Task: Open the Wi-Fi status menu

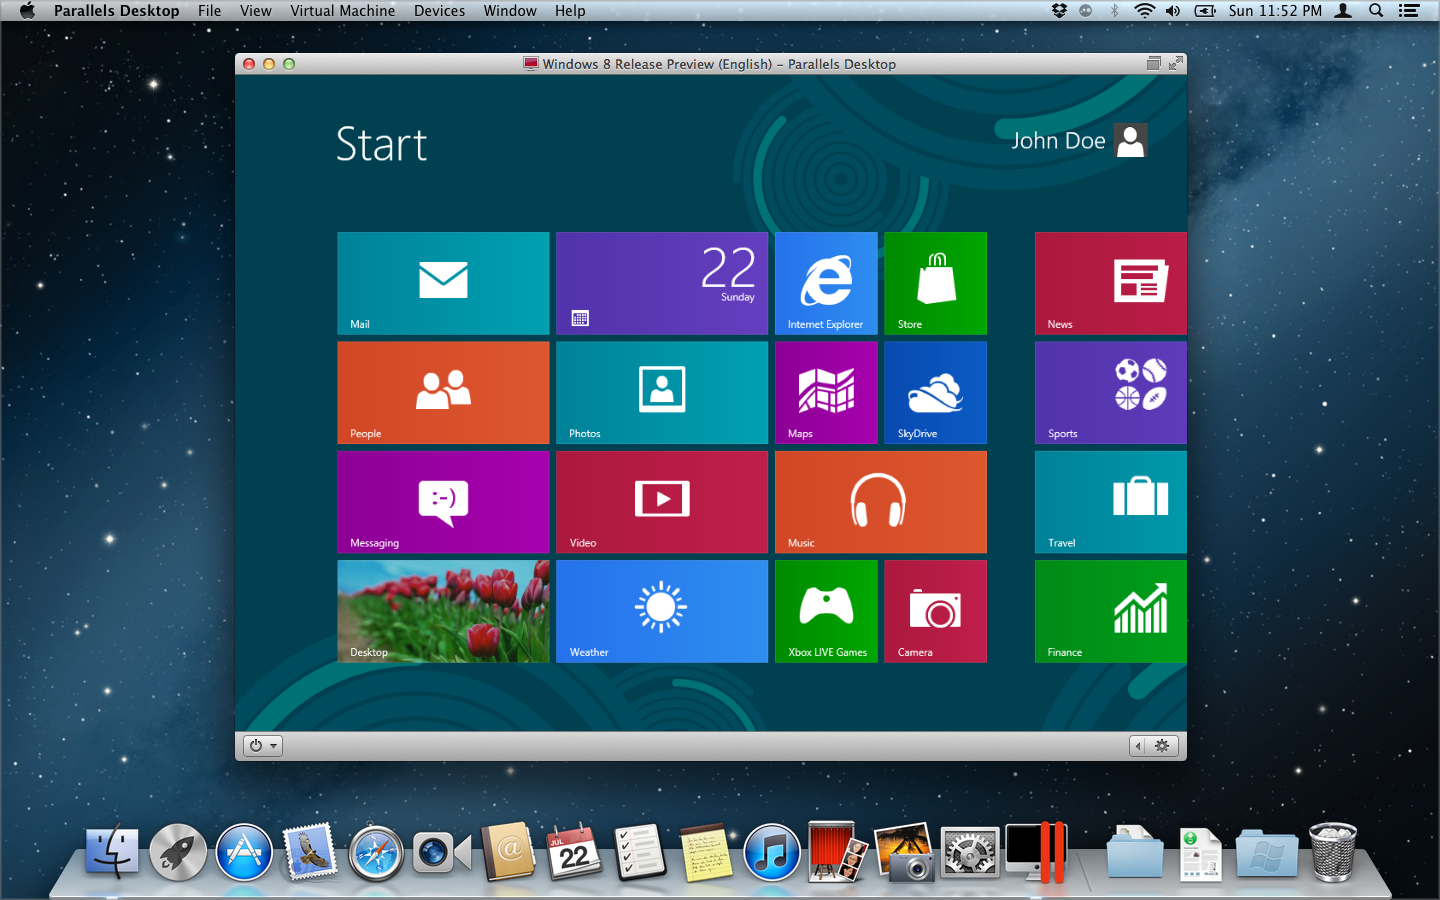Action: pyautogui.click(x=1144, y=11)
